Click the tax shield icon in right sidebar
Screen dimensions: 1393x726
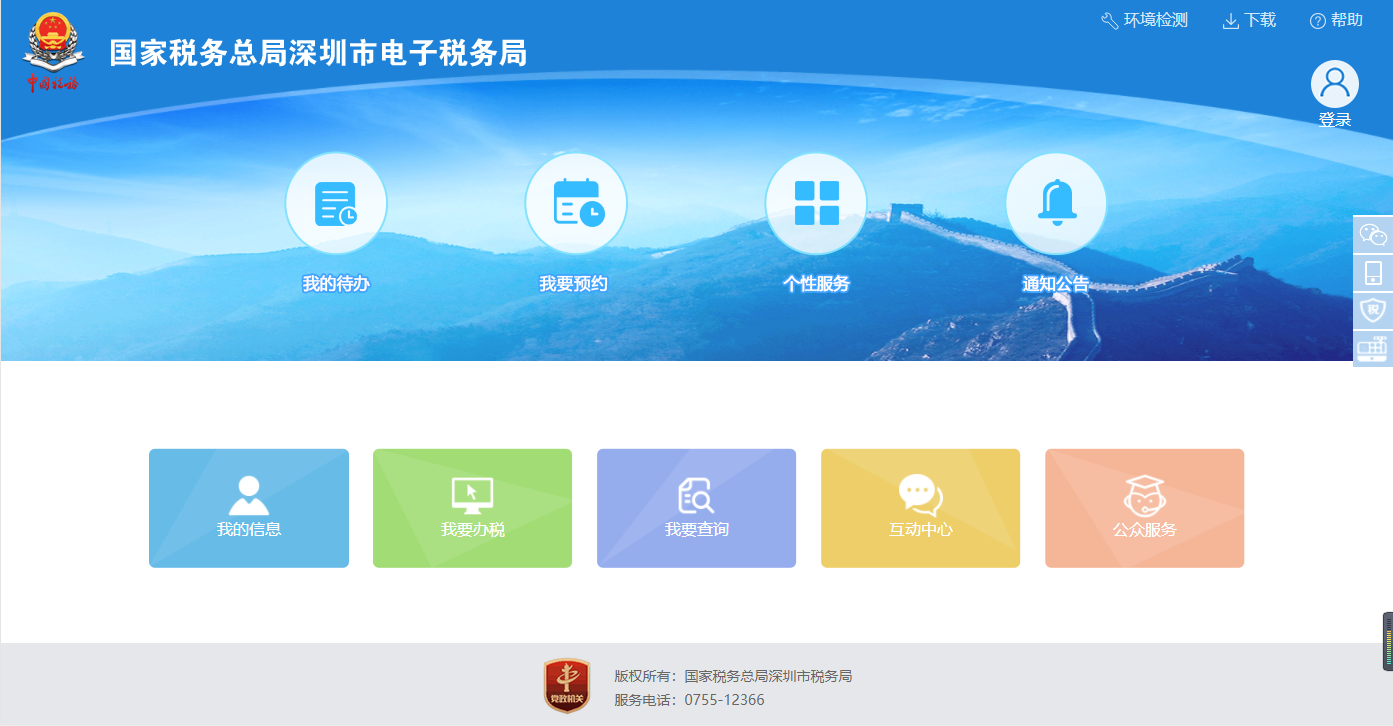coord(1374,309)
